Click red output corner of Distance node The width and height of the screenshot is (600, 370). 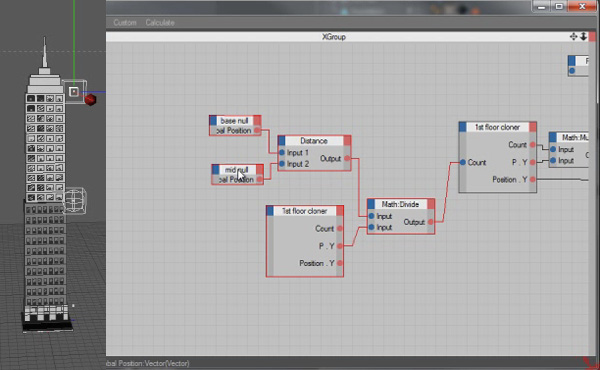[x=347, y=140]
